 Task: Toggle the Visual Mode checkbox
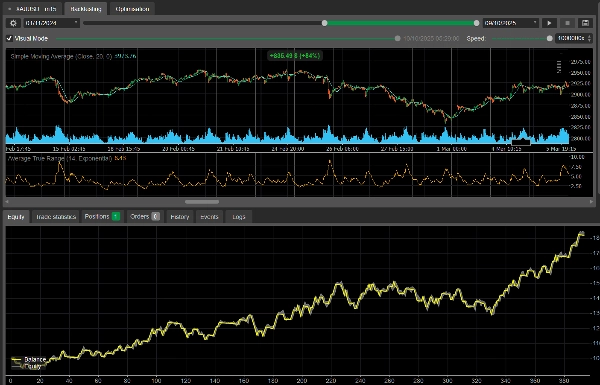tap(10, 38)
